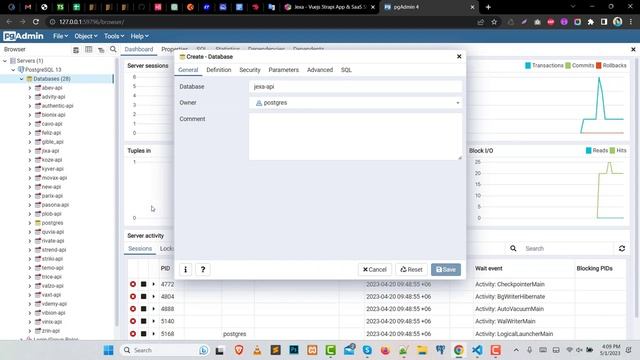The image size is (640, 360).
Task: Expand row details arrow for PID 4772
Action: [154, 284]
